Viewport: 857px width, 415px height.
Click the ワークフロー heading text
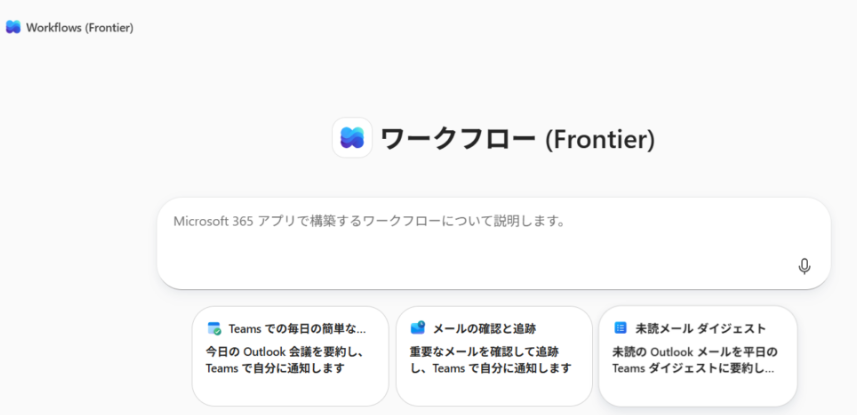[x=458, y=139]
